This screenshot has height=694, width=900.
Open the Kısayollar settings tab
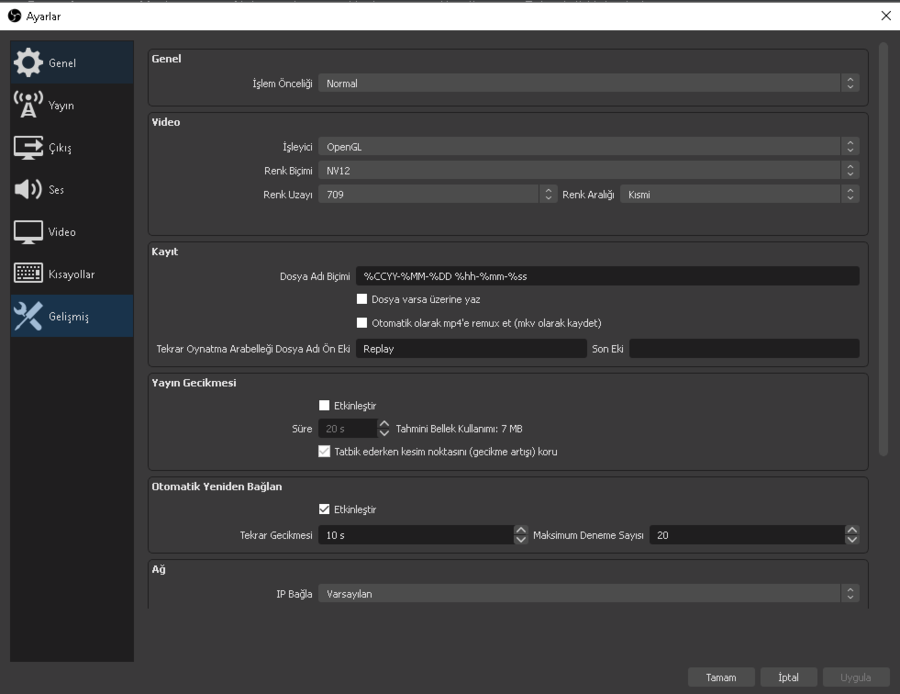72,274
